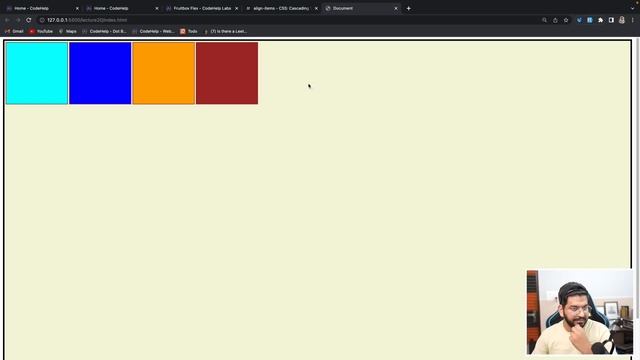Click the browser Forward arrow
Image resolution: width=640 pixels, height=360 pixels.
[18, 20]
